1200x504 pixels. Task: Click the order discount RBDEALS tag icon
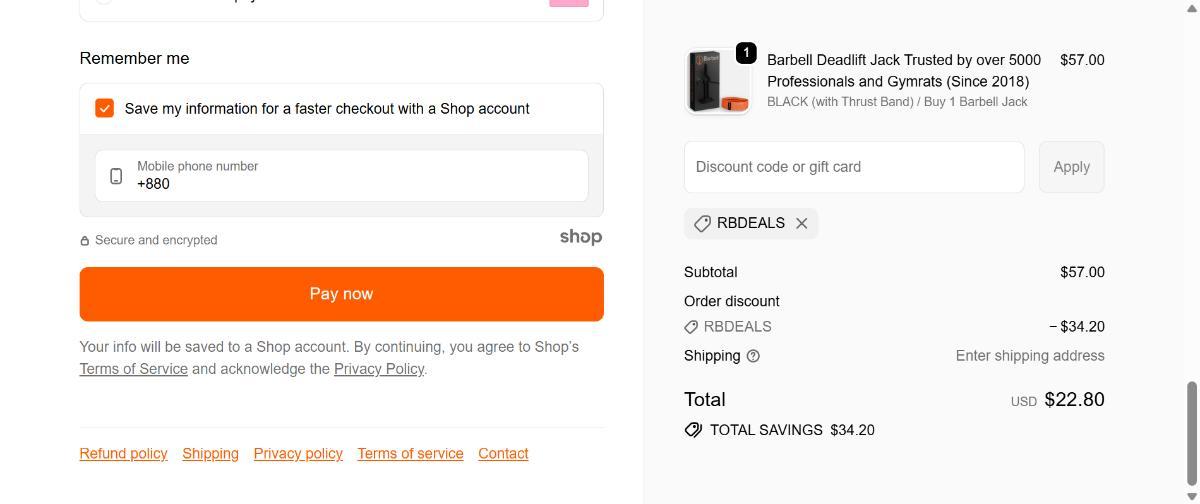pyautogui.click(x=691, y=327)
